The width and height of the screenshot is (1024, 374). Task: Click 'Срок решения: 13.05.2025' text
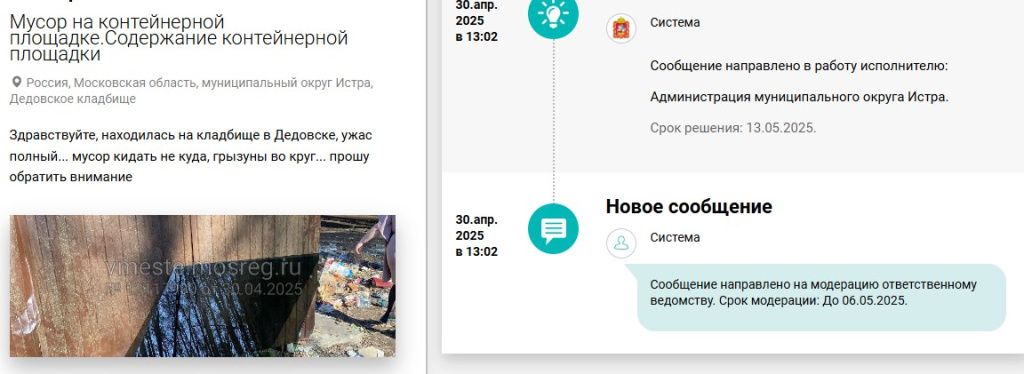point(733,128)
